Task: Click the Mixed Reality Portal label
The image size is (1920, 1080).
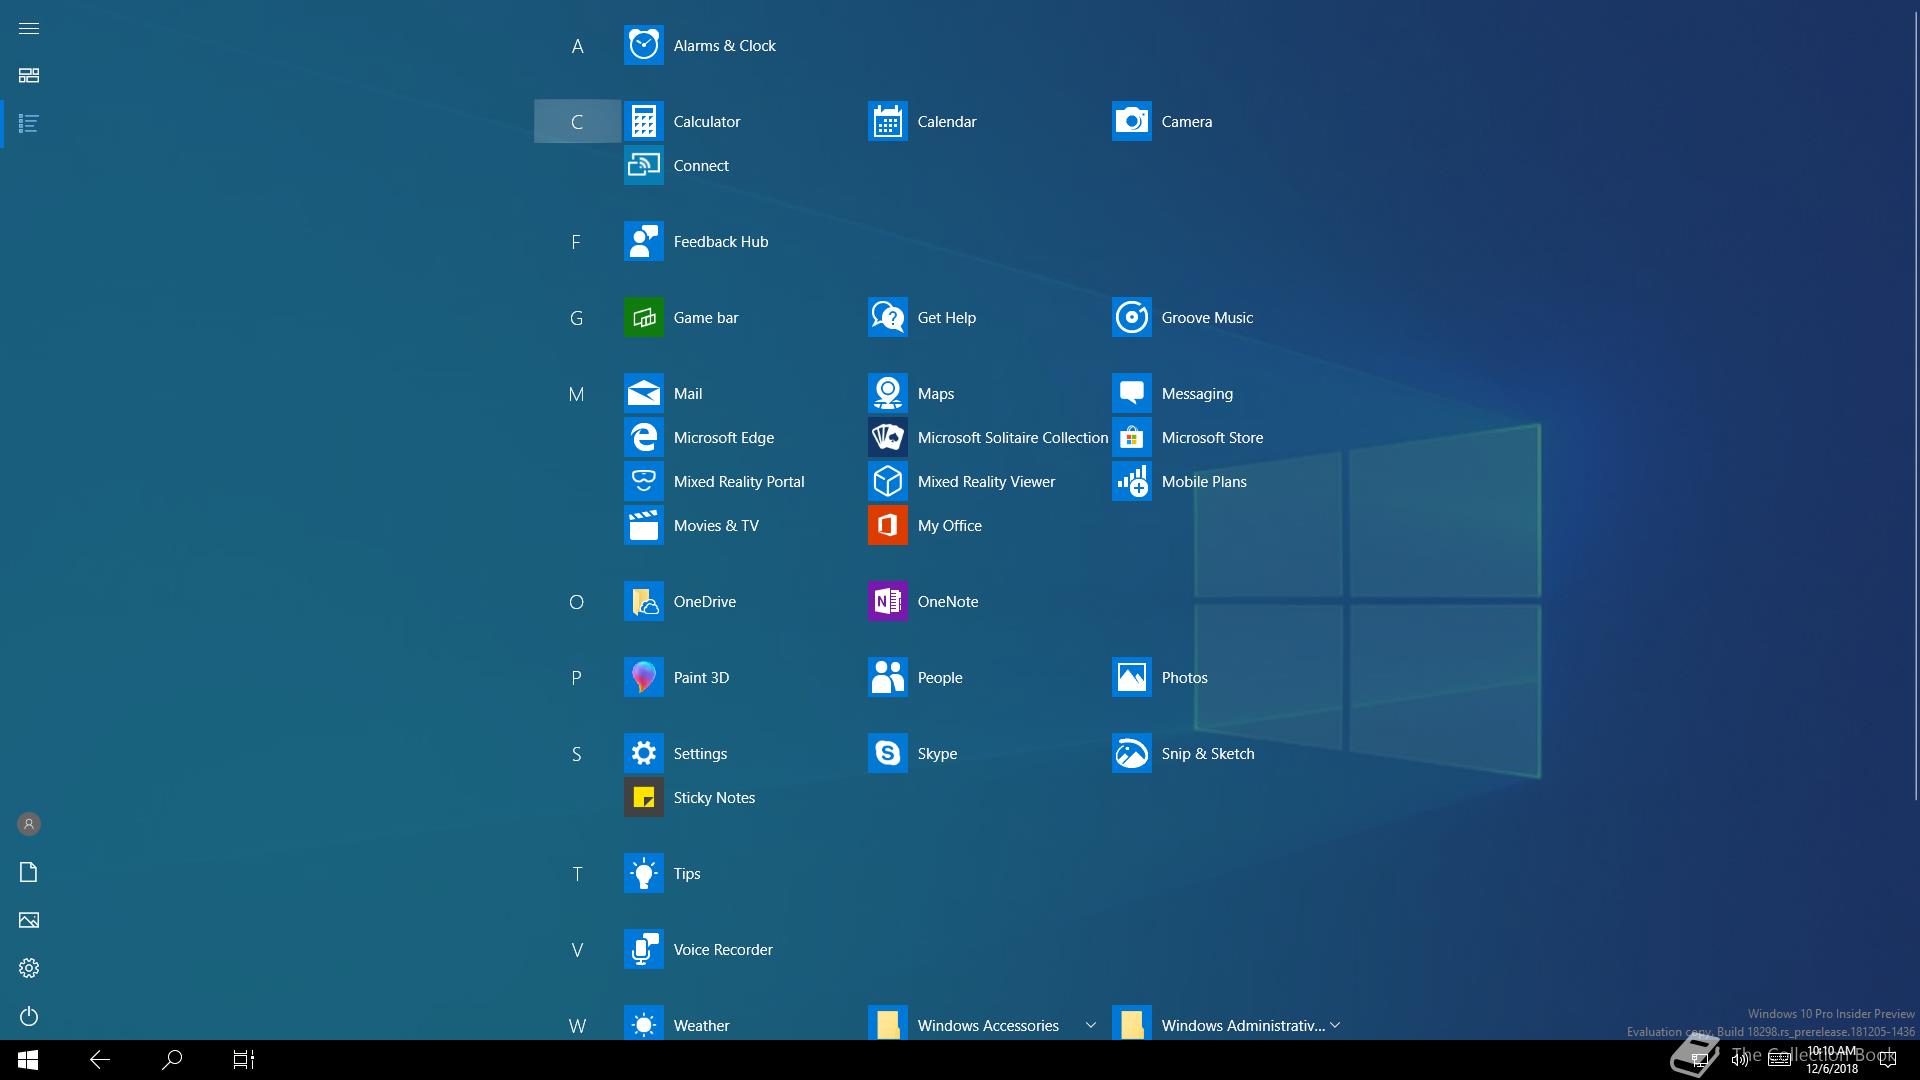Action: click(739, 481)
